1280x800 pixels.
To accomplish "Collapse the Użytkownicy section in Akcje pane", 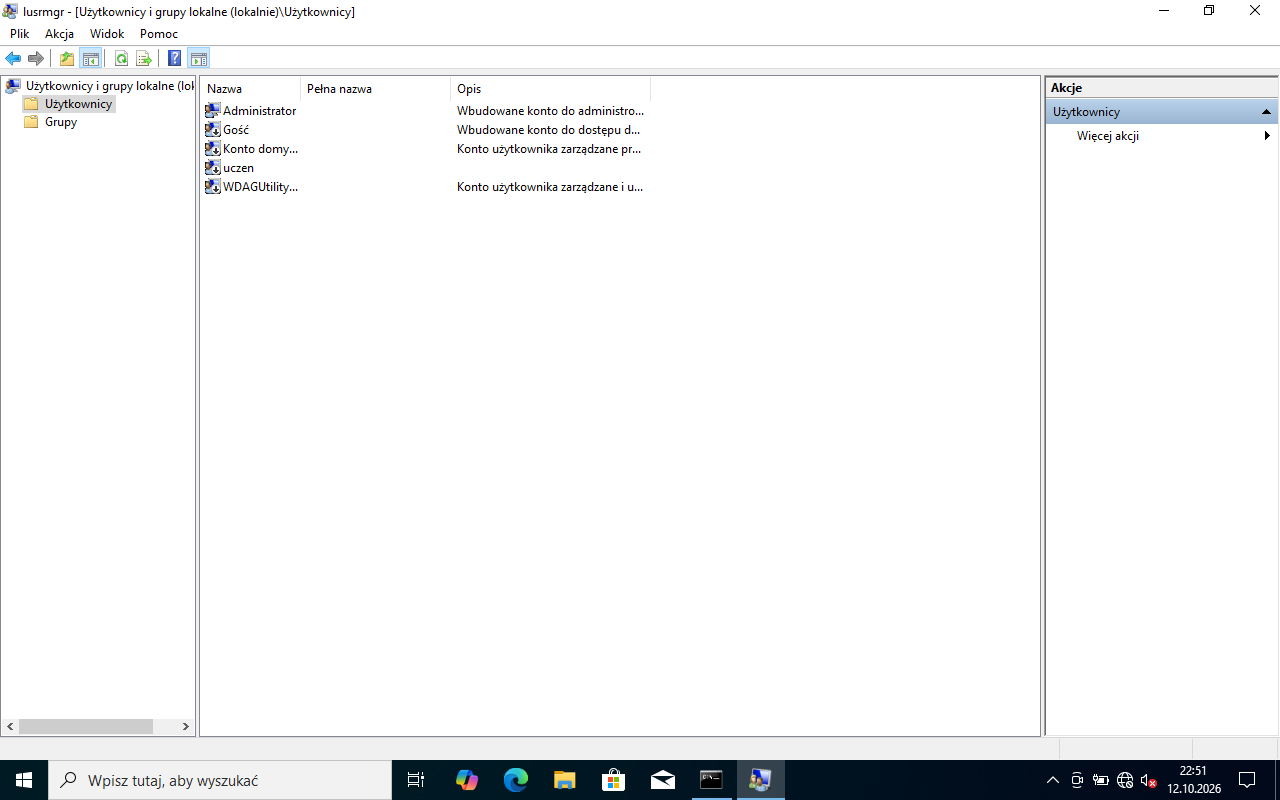I will point(1266,112).
